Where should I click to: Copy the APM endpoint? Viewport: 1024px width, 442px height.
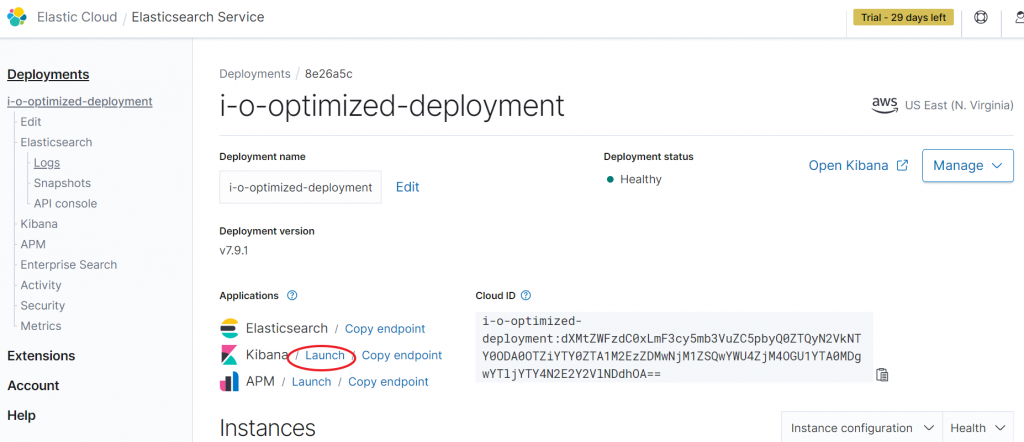(389, 382)
